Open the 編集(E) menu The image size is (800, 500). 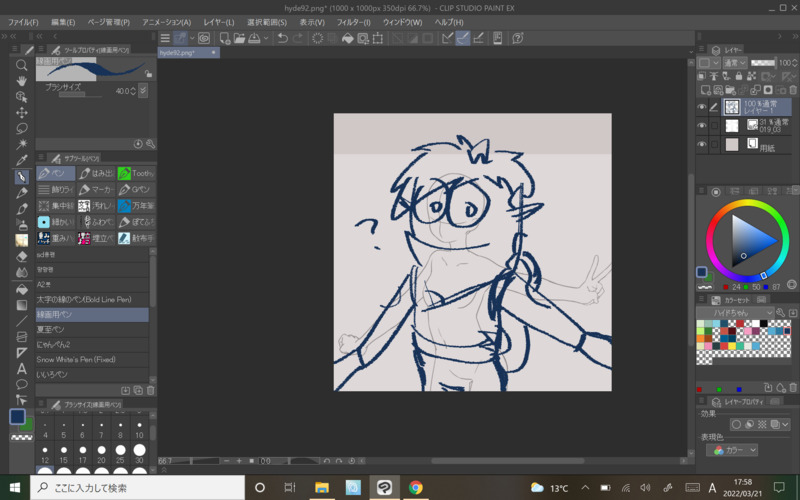(x=63, y=22)
